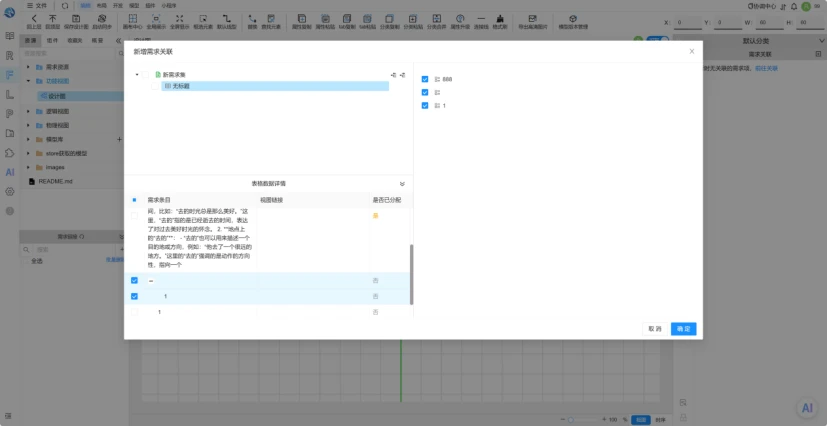Viewport: 827px width, 426px height.
Task: Collapse the 表格数据详情 section chevron
Action: [402, 184]
